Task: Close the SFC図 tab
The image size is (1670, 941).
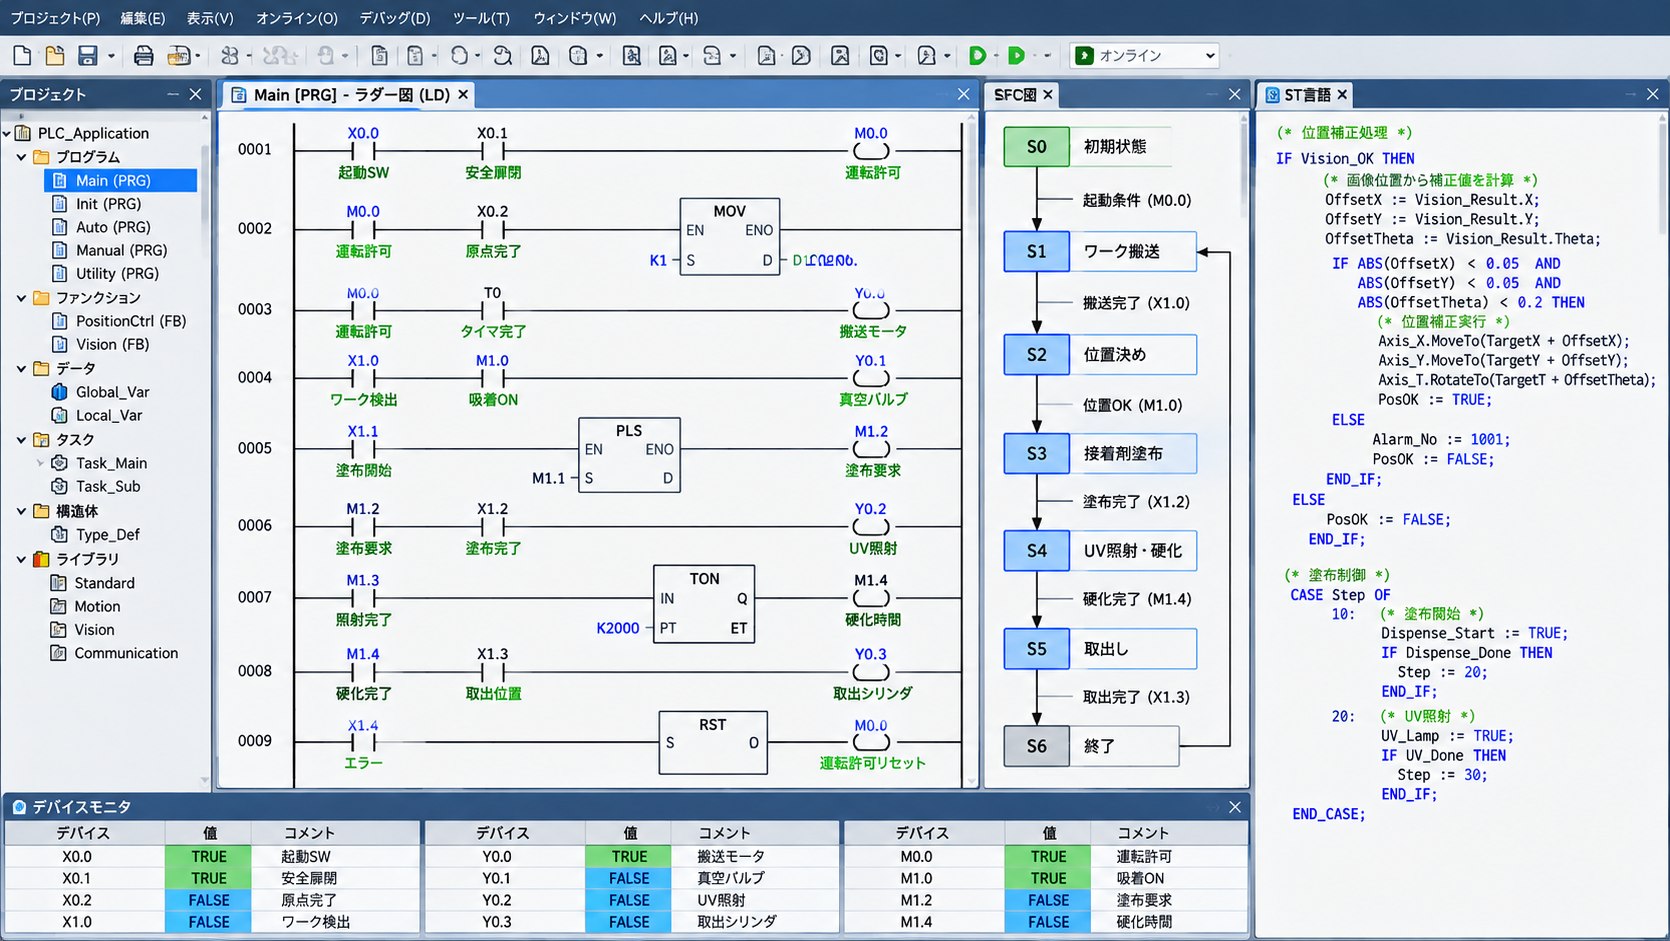Action: 1048,94
